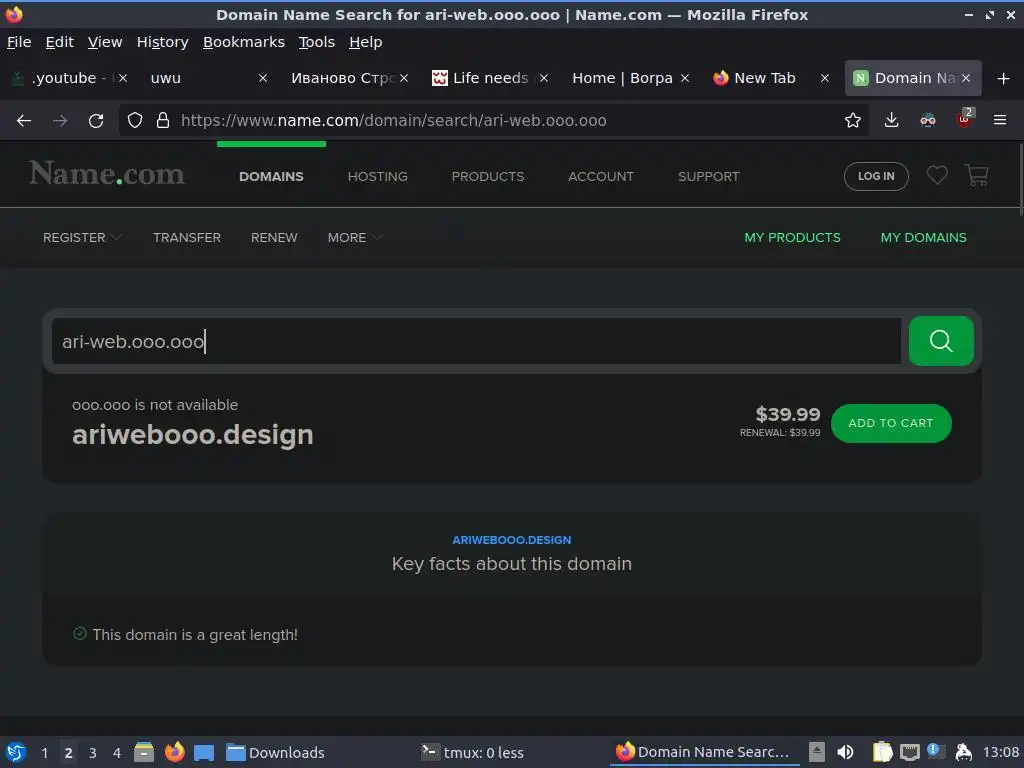Image resolution: width=1024 pixels, height=768 pixels.
Task: Open the SUPPORT navigation link
Action: click(x=709, y=176)
